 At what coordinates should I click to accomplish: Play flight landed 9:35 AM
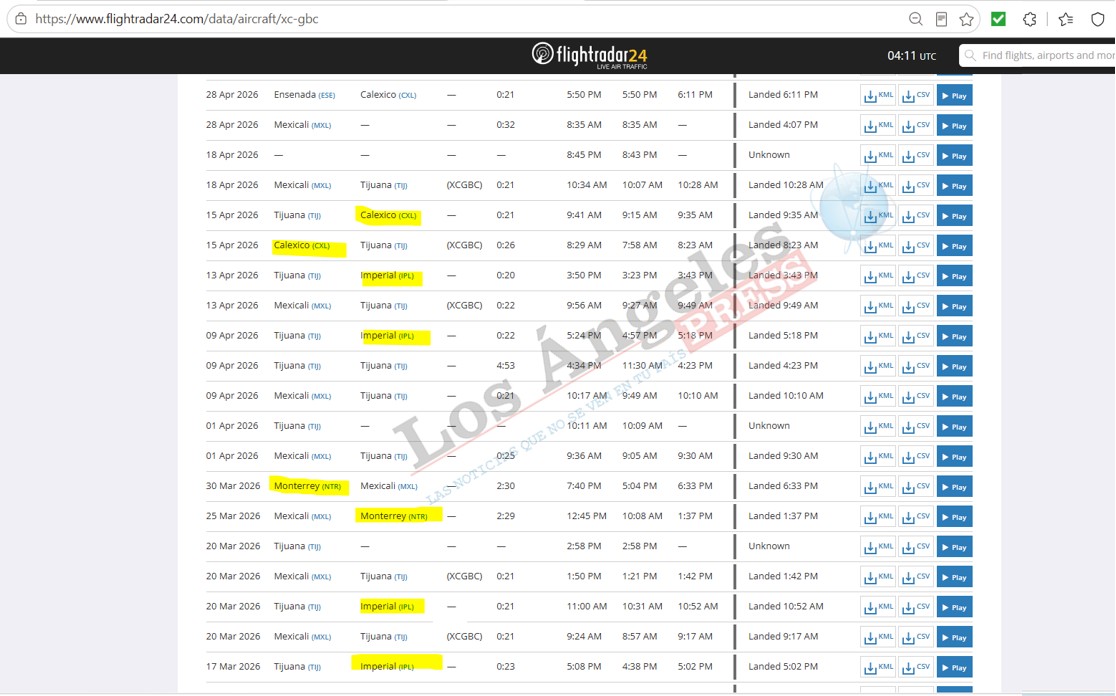[954, 216]
